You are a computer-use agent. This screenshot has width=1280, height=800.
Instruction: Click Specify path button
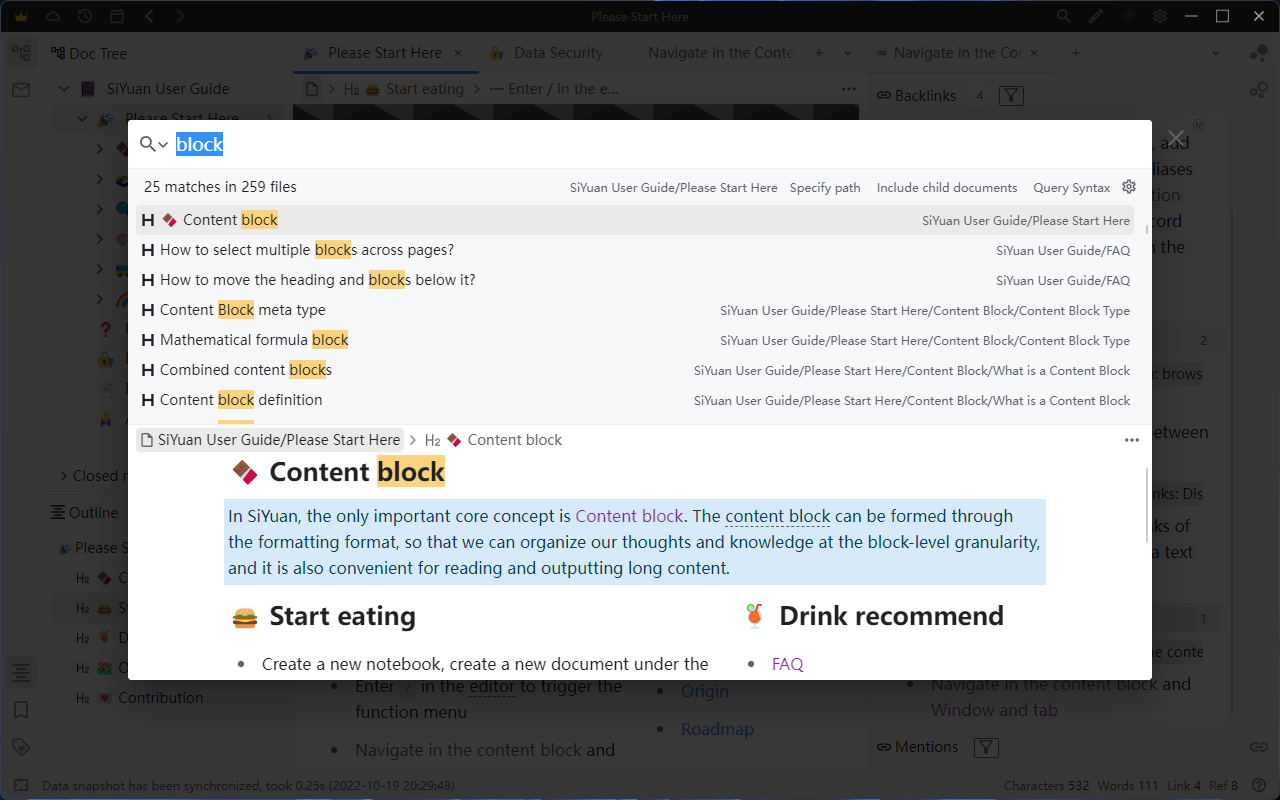coord(824,188)
